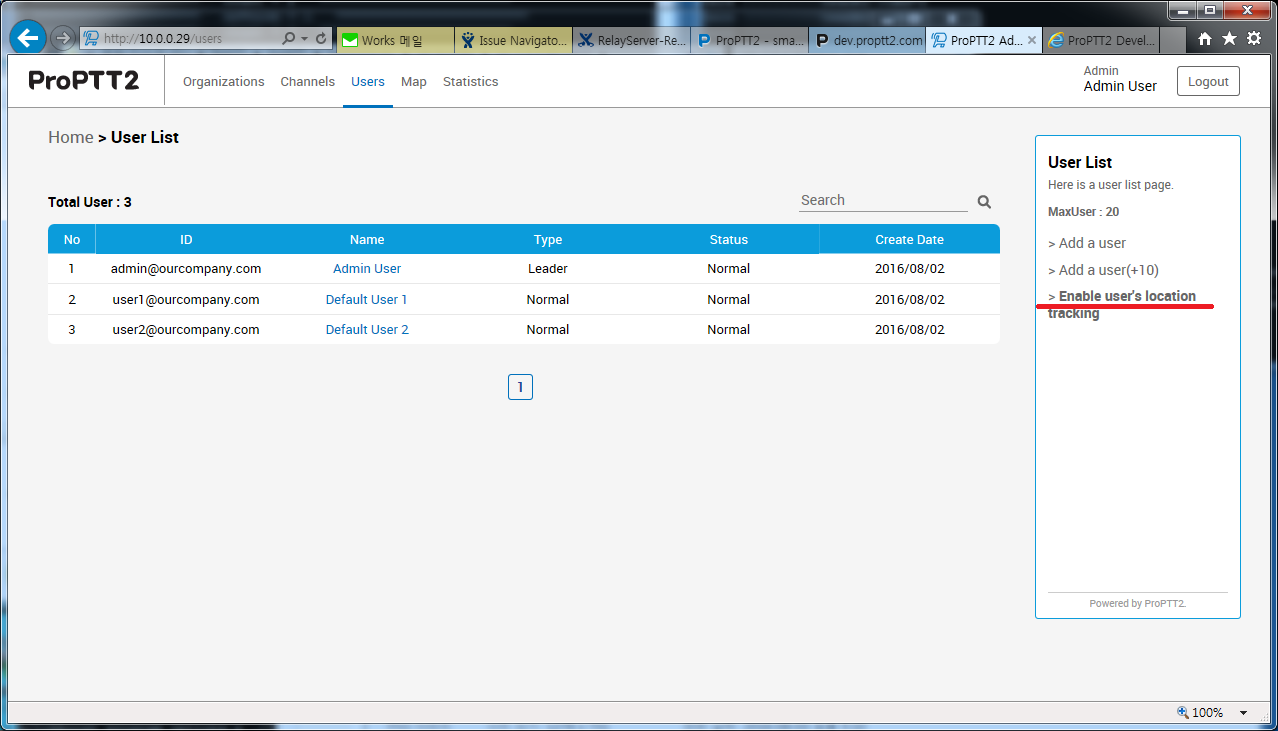Open the favorites star icon
1278x731 pixels.
(1229, 38)
